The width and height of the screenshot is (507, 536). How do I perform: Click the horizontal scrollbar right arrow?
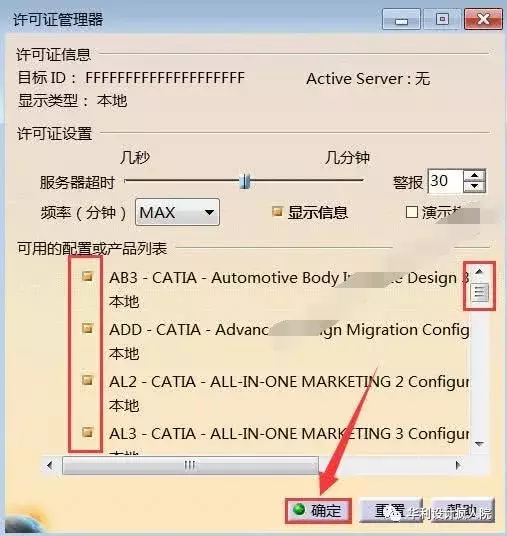coord(458,465)
